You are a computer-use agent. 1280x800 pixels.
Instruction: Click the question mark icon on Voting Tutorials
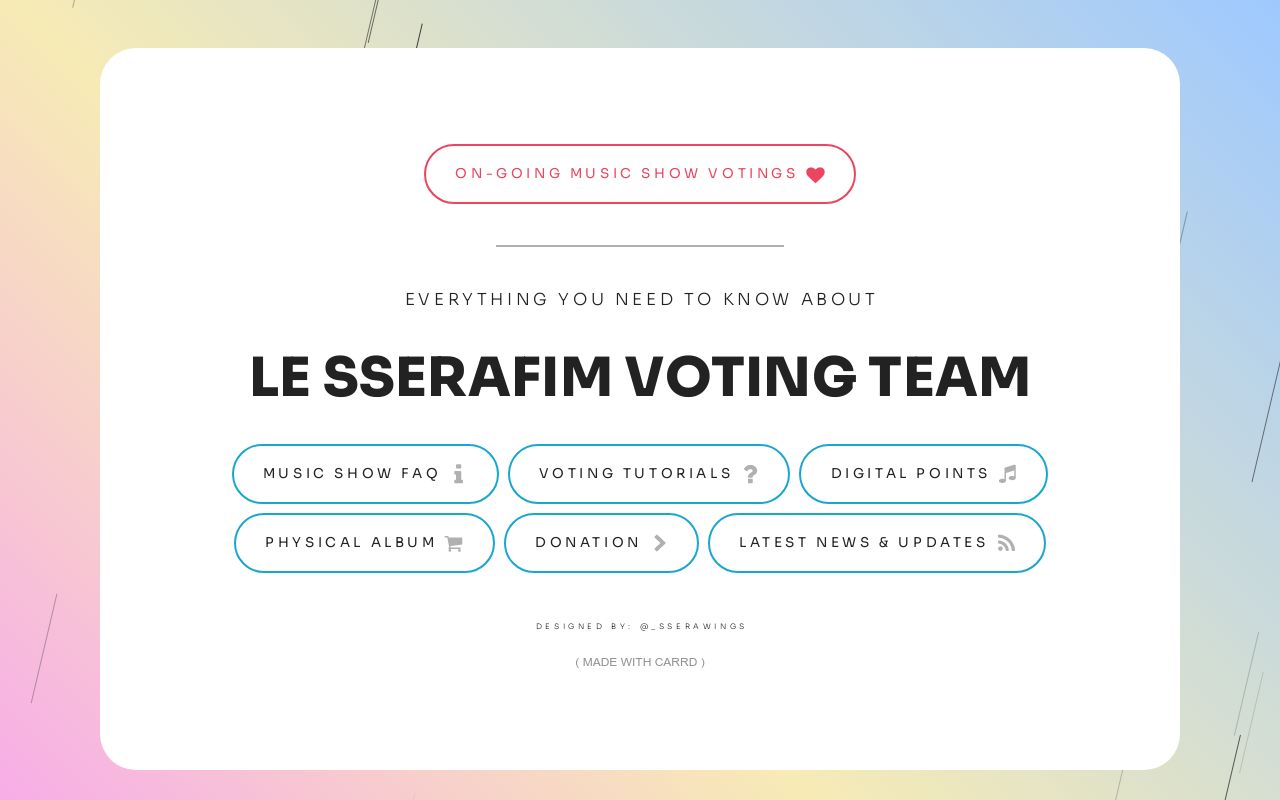coord(751,474)
